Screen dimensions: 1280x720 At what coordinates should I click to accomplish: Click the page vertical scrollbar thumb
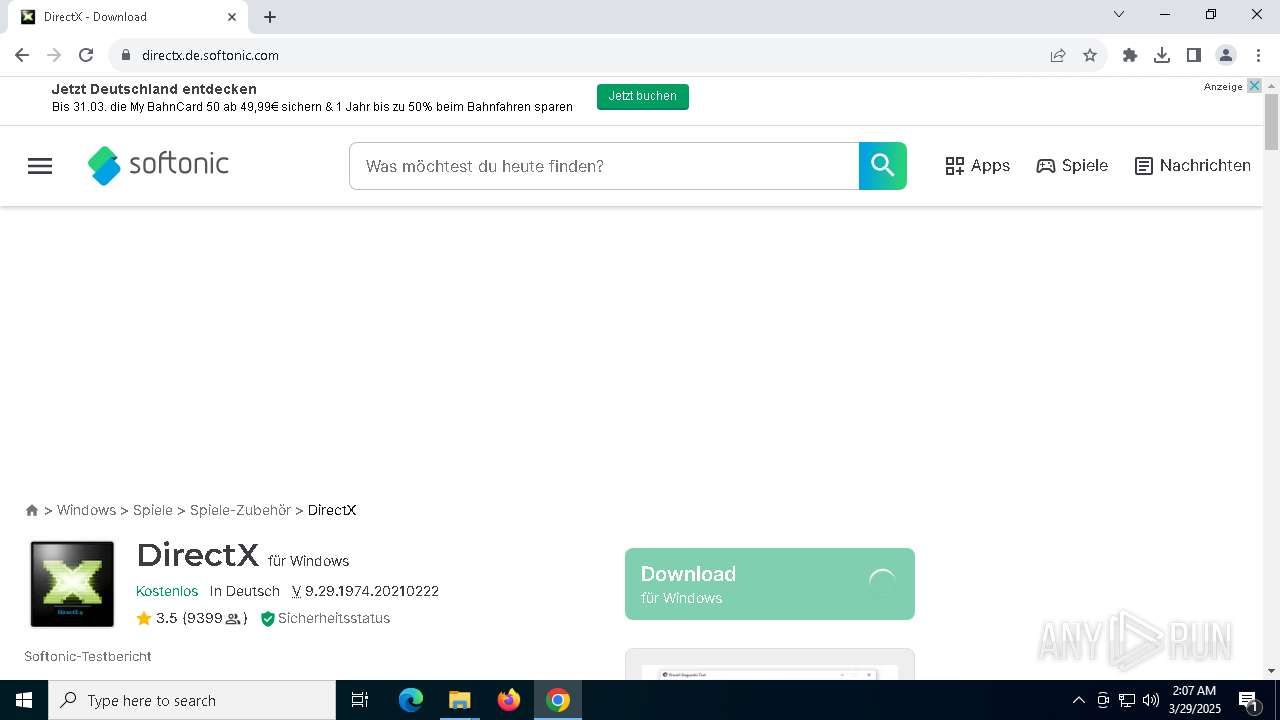pyautogui.click(x=1271, y=122)
